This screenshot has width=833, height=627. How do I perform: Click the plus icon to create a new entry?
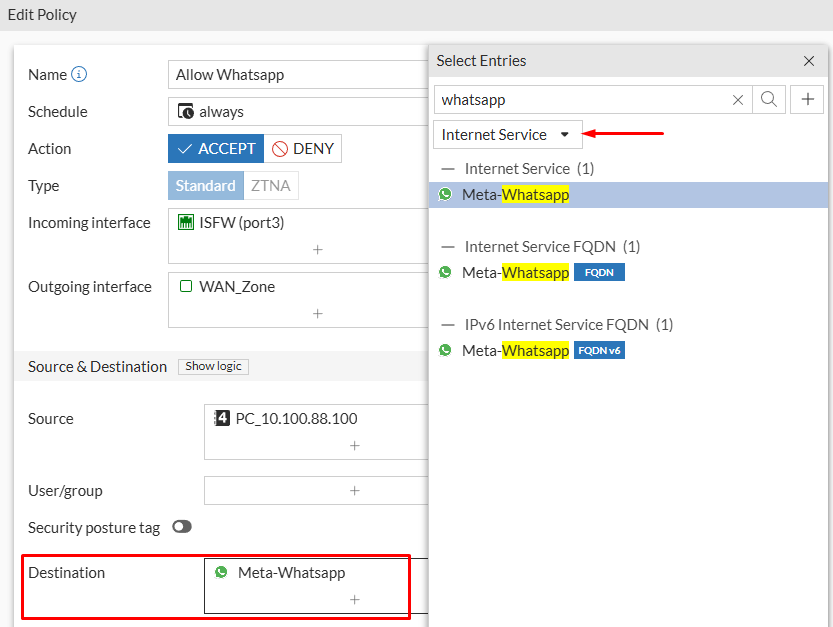click(x=807, y=99)
